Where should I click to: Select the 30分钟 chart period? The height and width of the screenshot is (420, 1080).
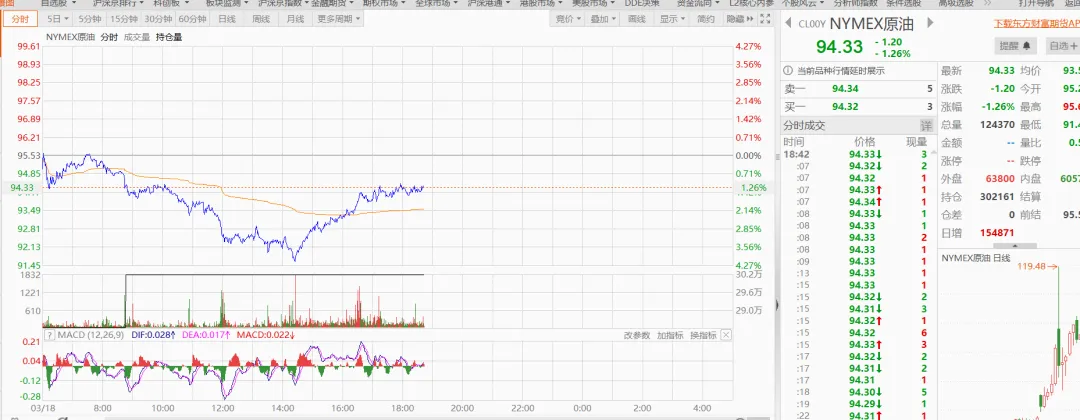[x=158, y=19]
